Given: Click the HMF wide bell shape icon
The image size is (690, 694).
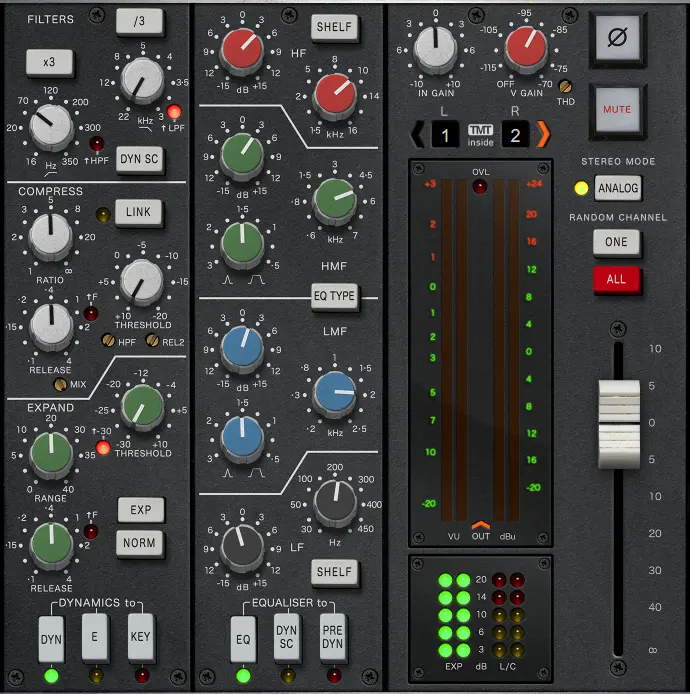Looking at the screenshot, I should point(257,280).
